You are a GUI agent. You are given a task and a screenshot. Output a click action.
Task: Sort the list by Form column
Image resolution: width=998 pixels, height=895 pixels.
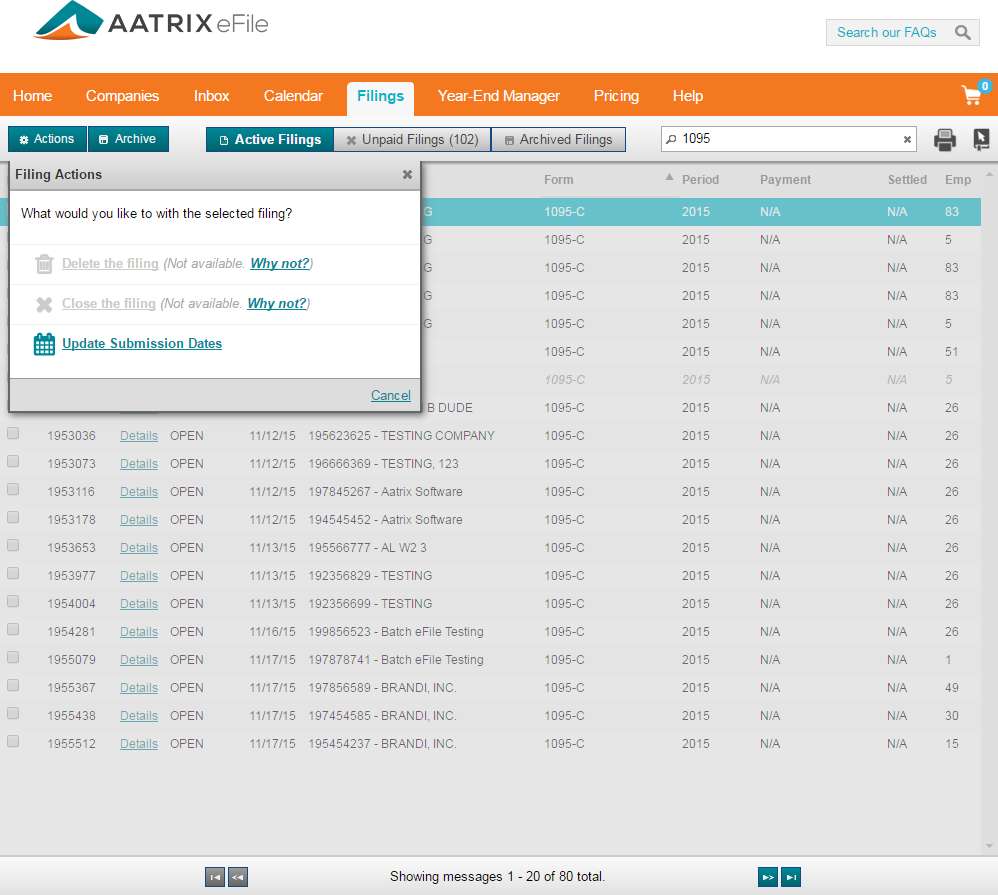tap(559, 180)
